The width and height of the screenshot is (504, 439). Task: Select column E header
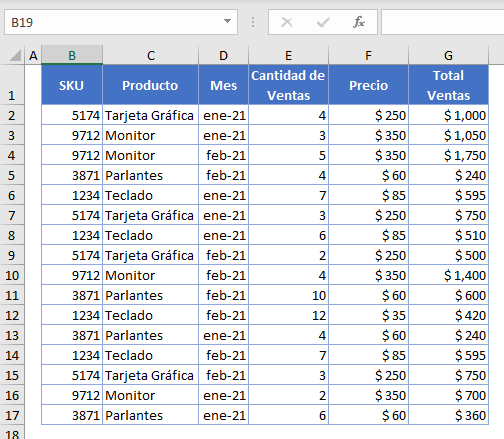click(x=289, y=55)
